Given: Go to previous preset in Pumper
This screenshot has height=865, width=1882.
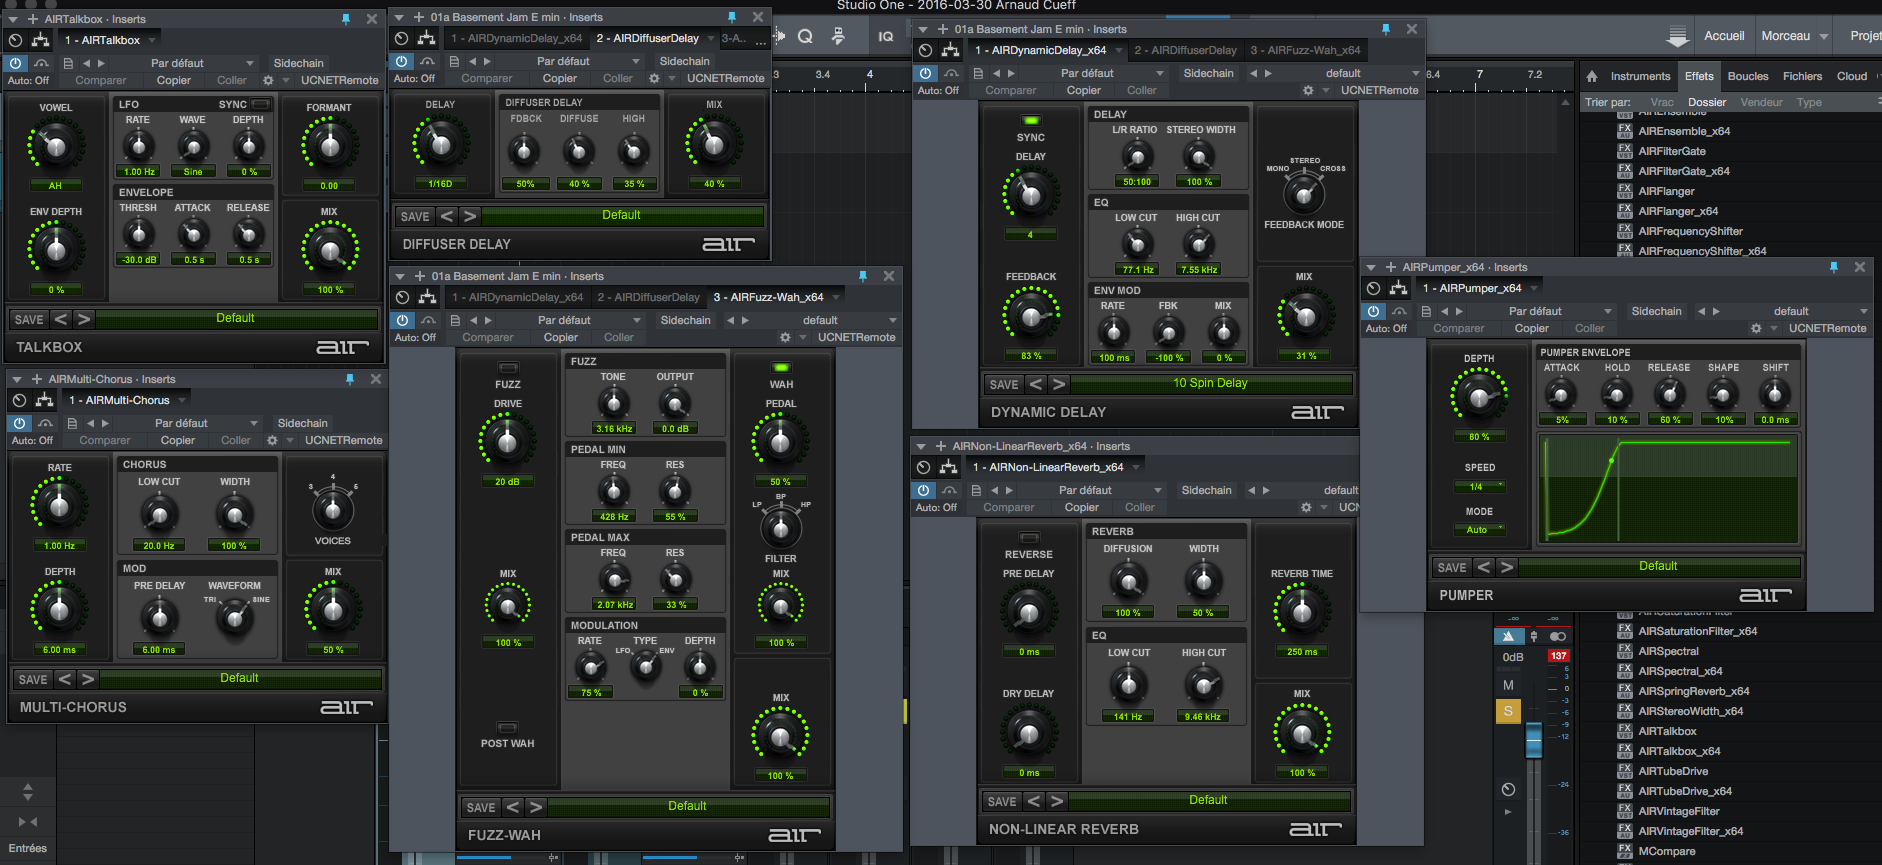Looking at the screenshot, I should [x=1484, y=567].
